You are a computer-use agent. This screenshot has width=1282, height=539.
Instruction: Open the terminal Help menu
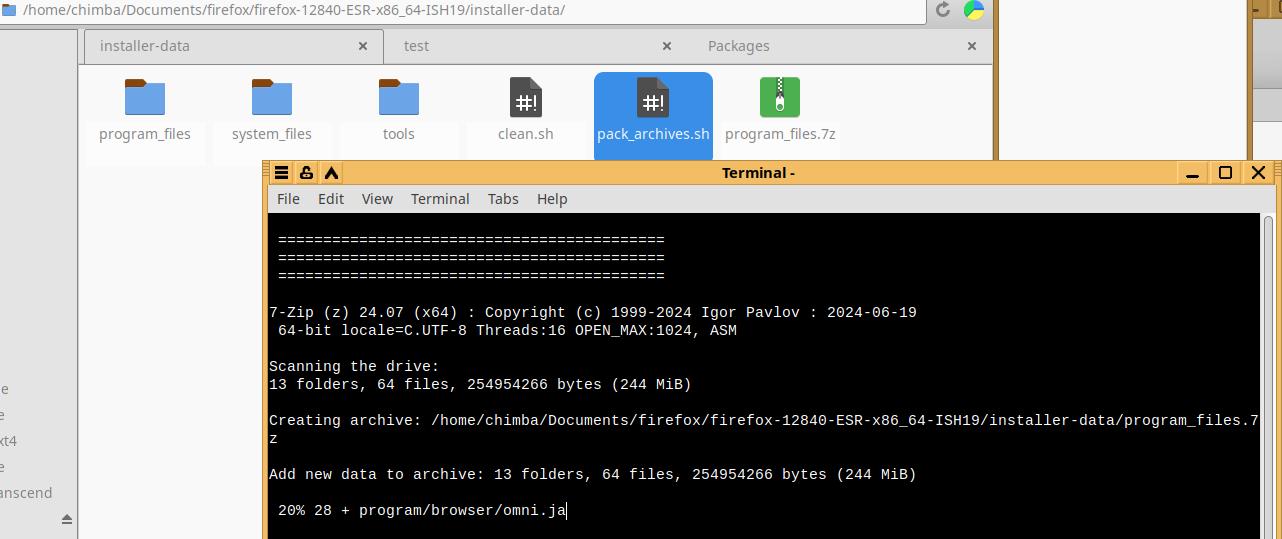552,199
